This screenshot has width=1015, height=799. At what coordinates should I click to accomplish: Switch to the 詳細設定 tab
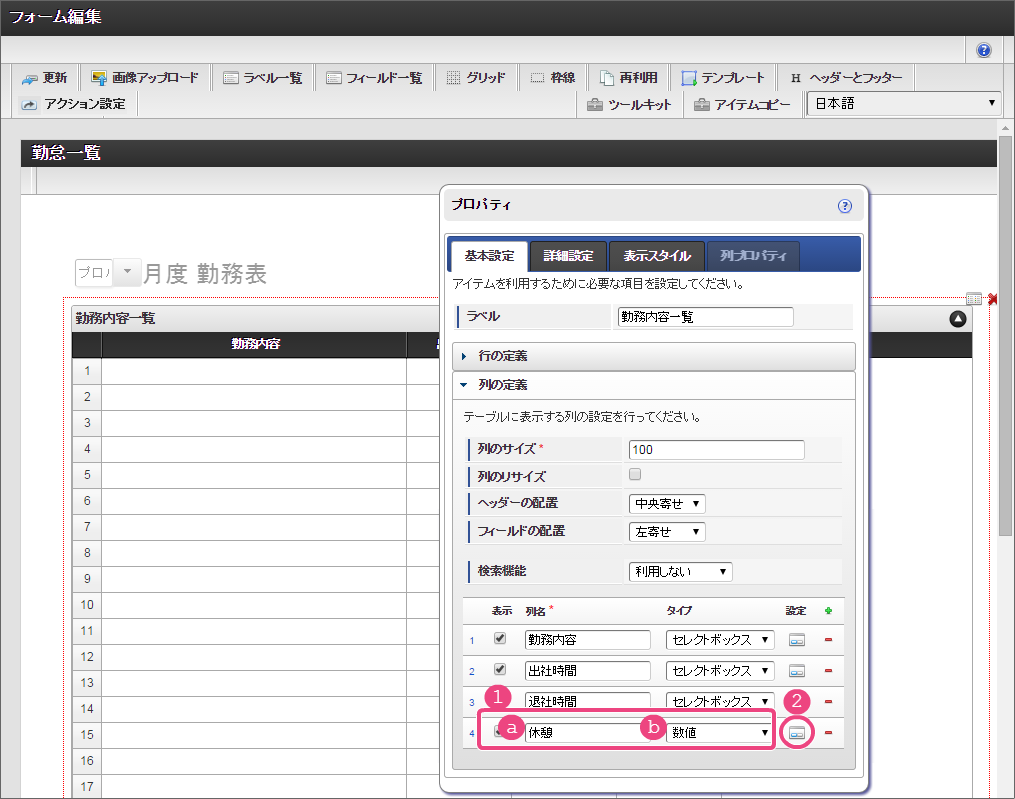point(568,256)
